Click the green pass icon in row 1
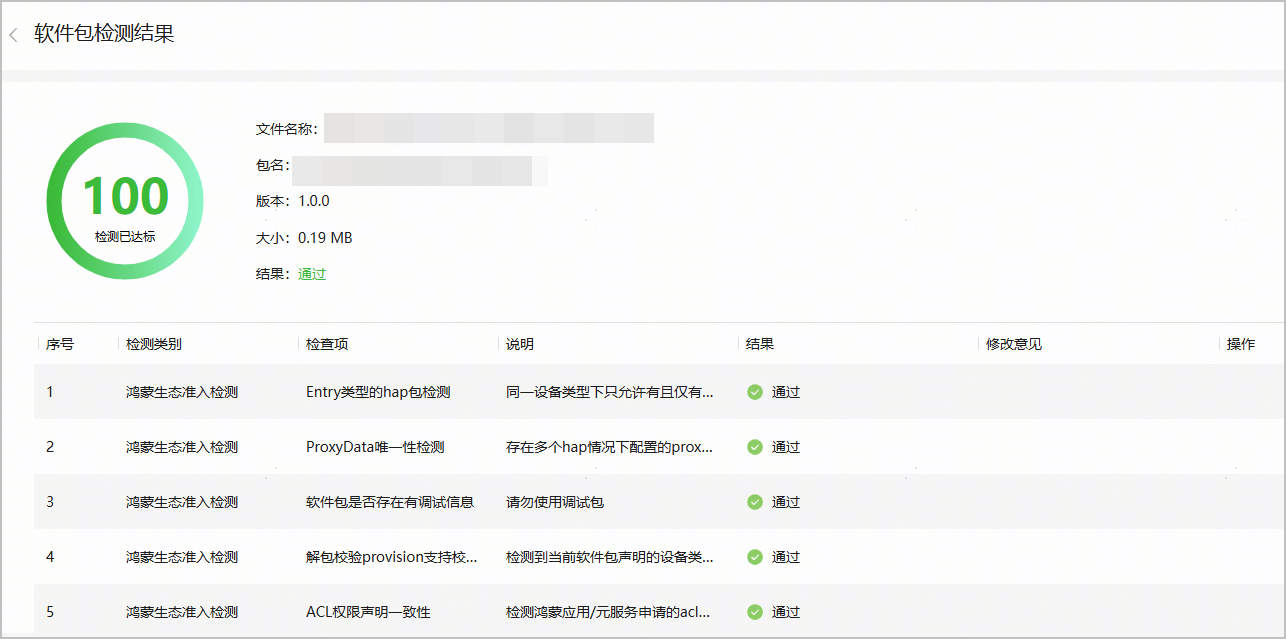Screen dimensions: 1286x639 tap(755, 392)
